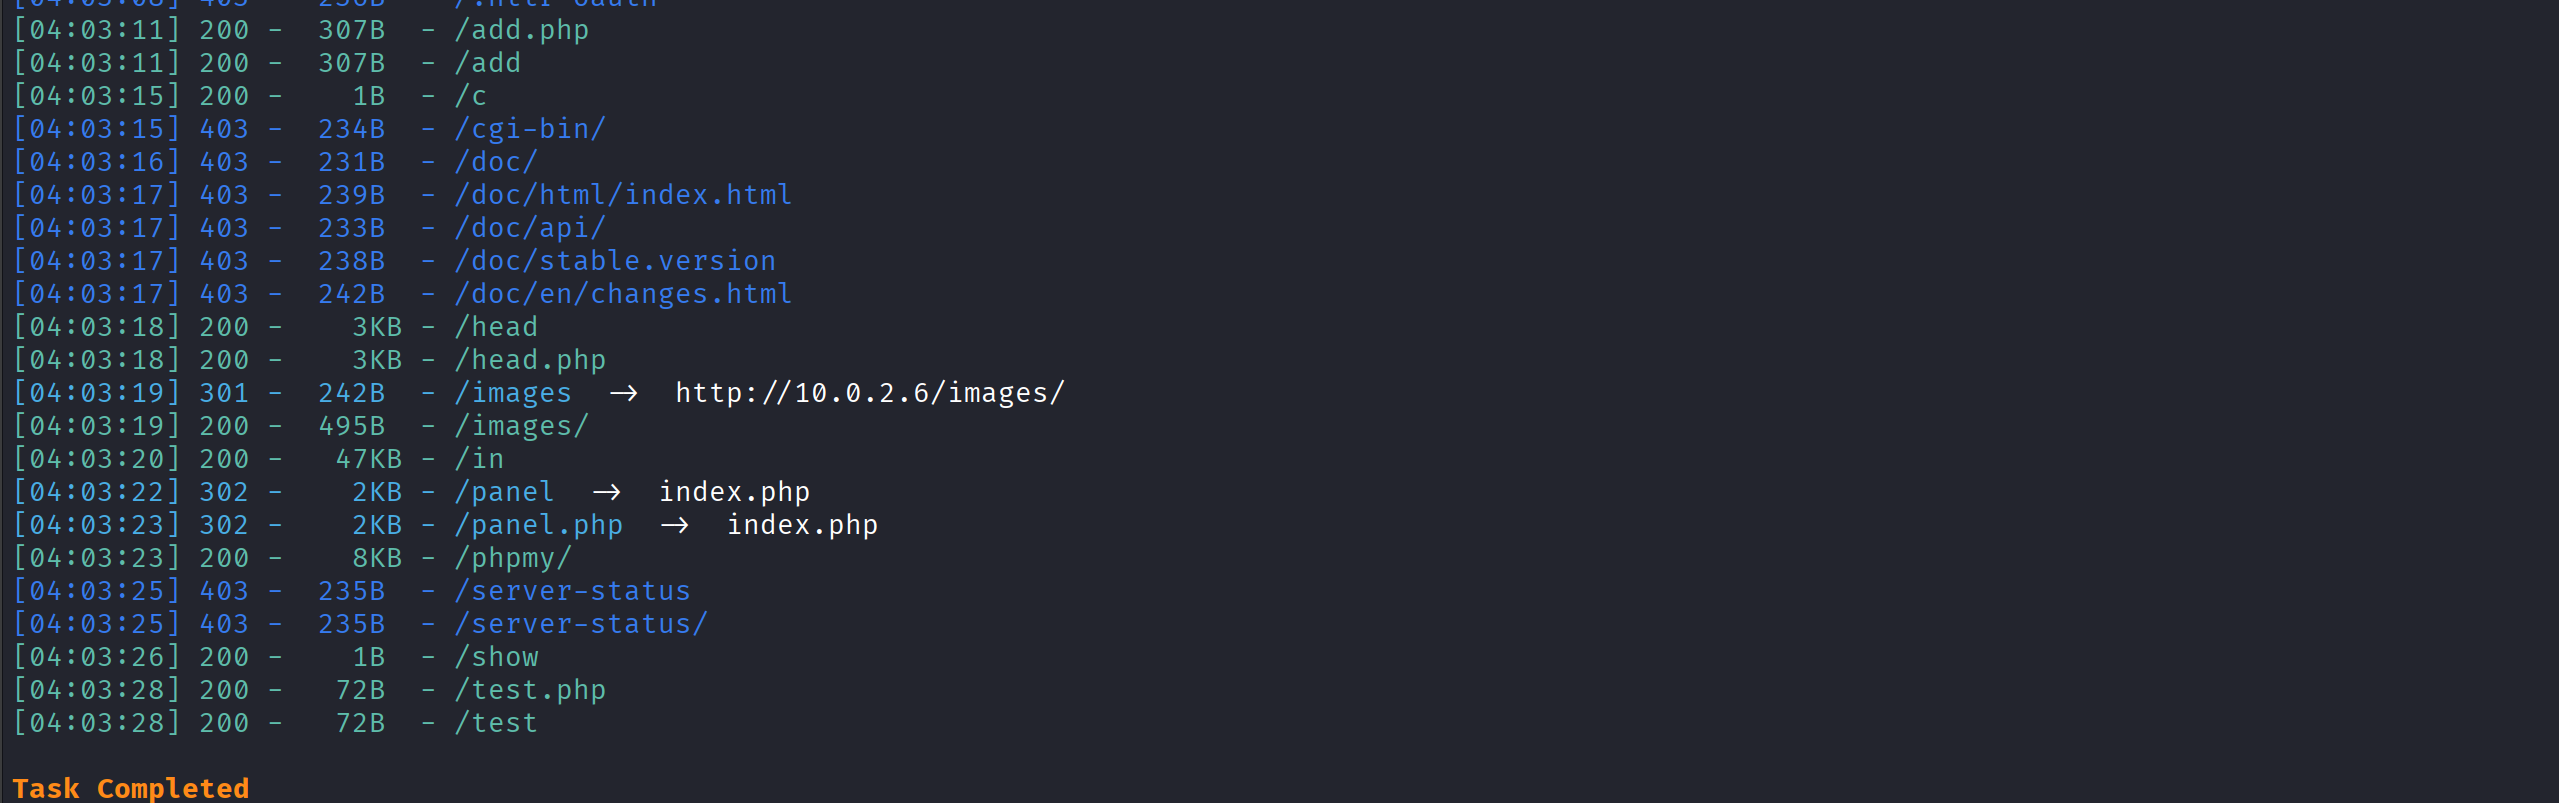This screenshot has width=2559, height=803.
Task: Select the /server-status/ path with trailing slash
Action: coord(581,624)
